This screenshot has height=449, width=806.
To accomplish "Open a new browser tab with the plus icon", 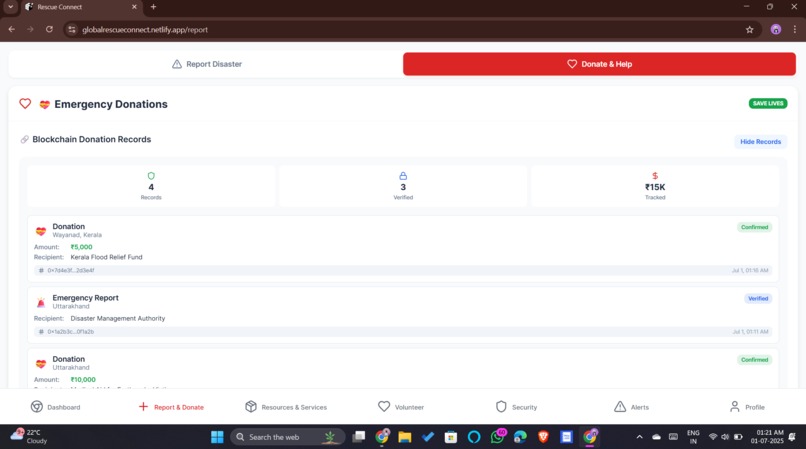I will (153, 7).
